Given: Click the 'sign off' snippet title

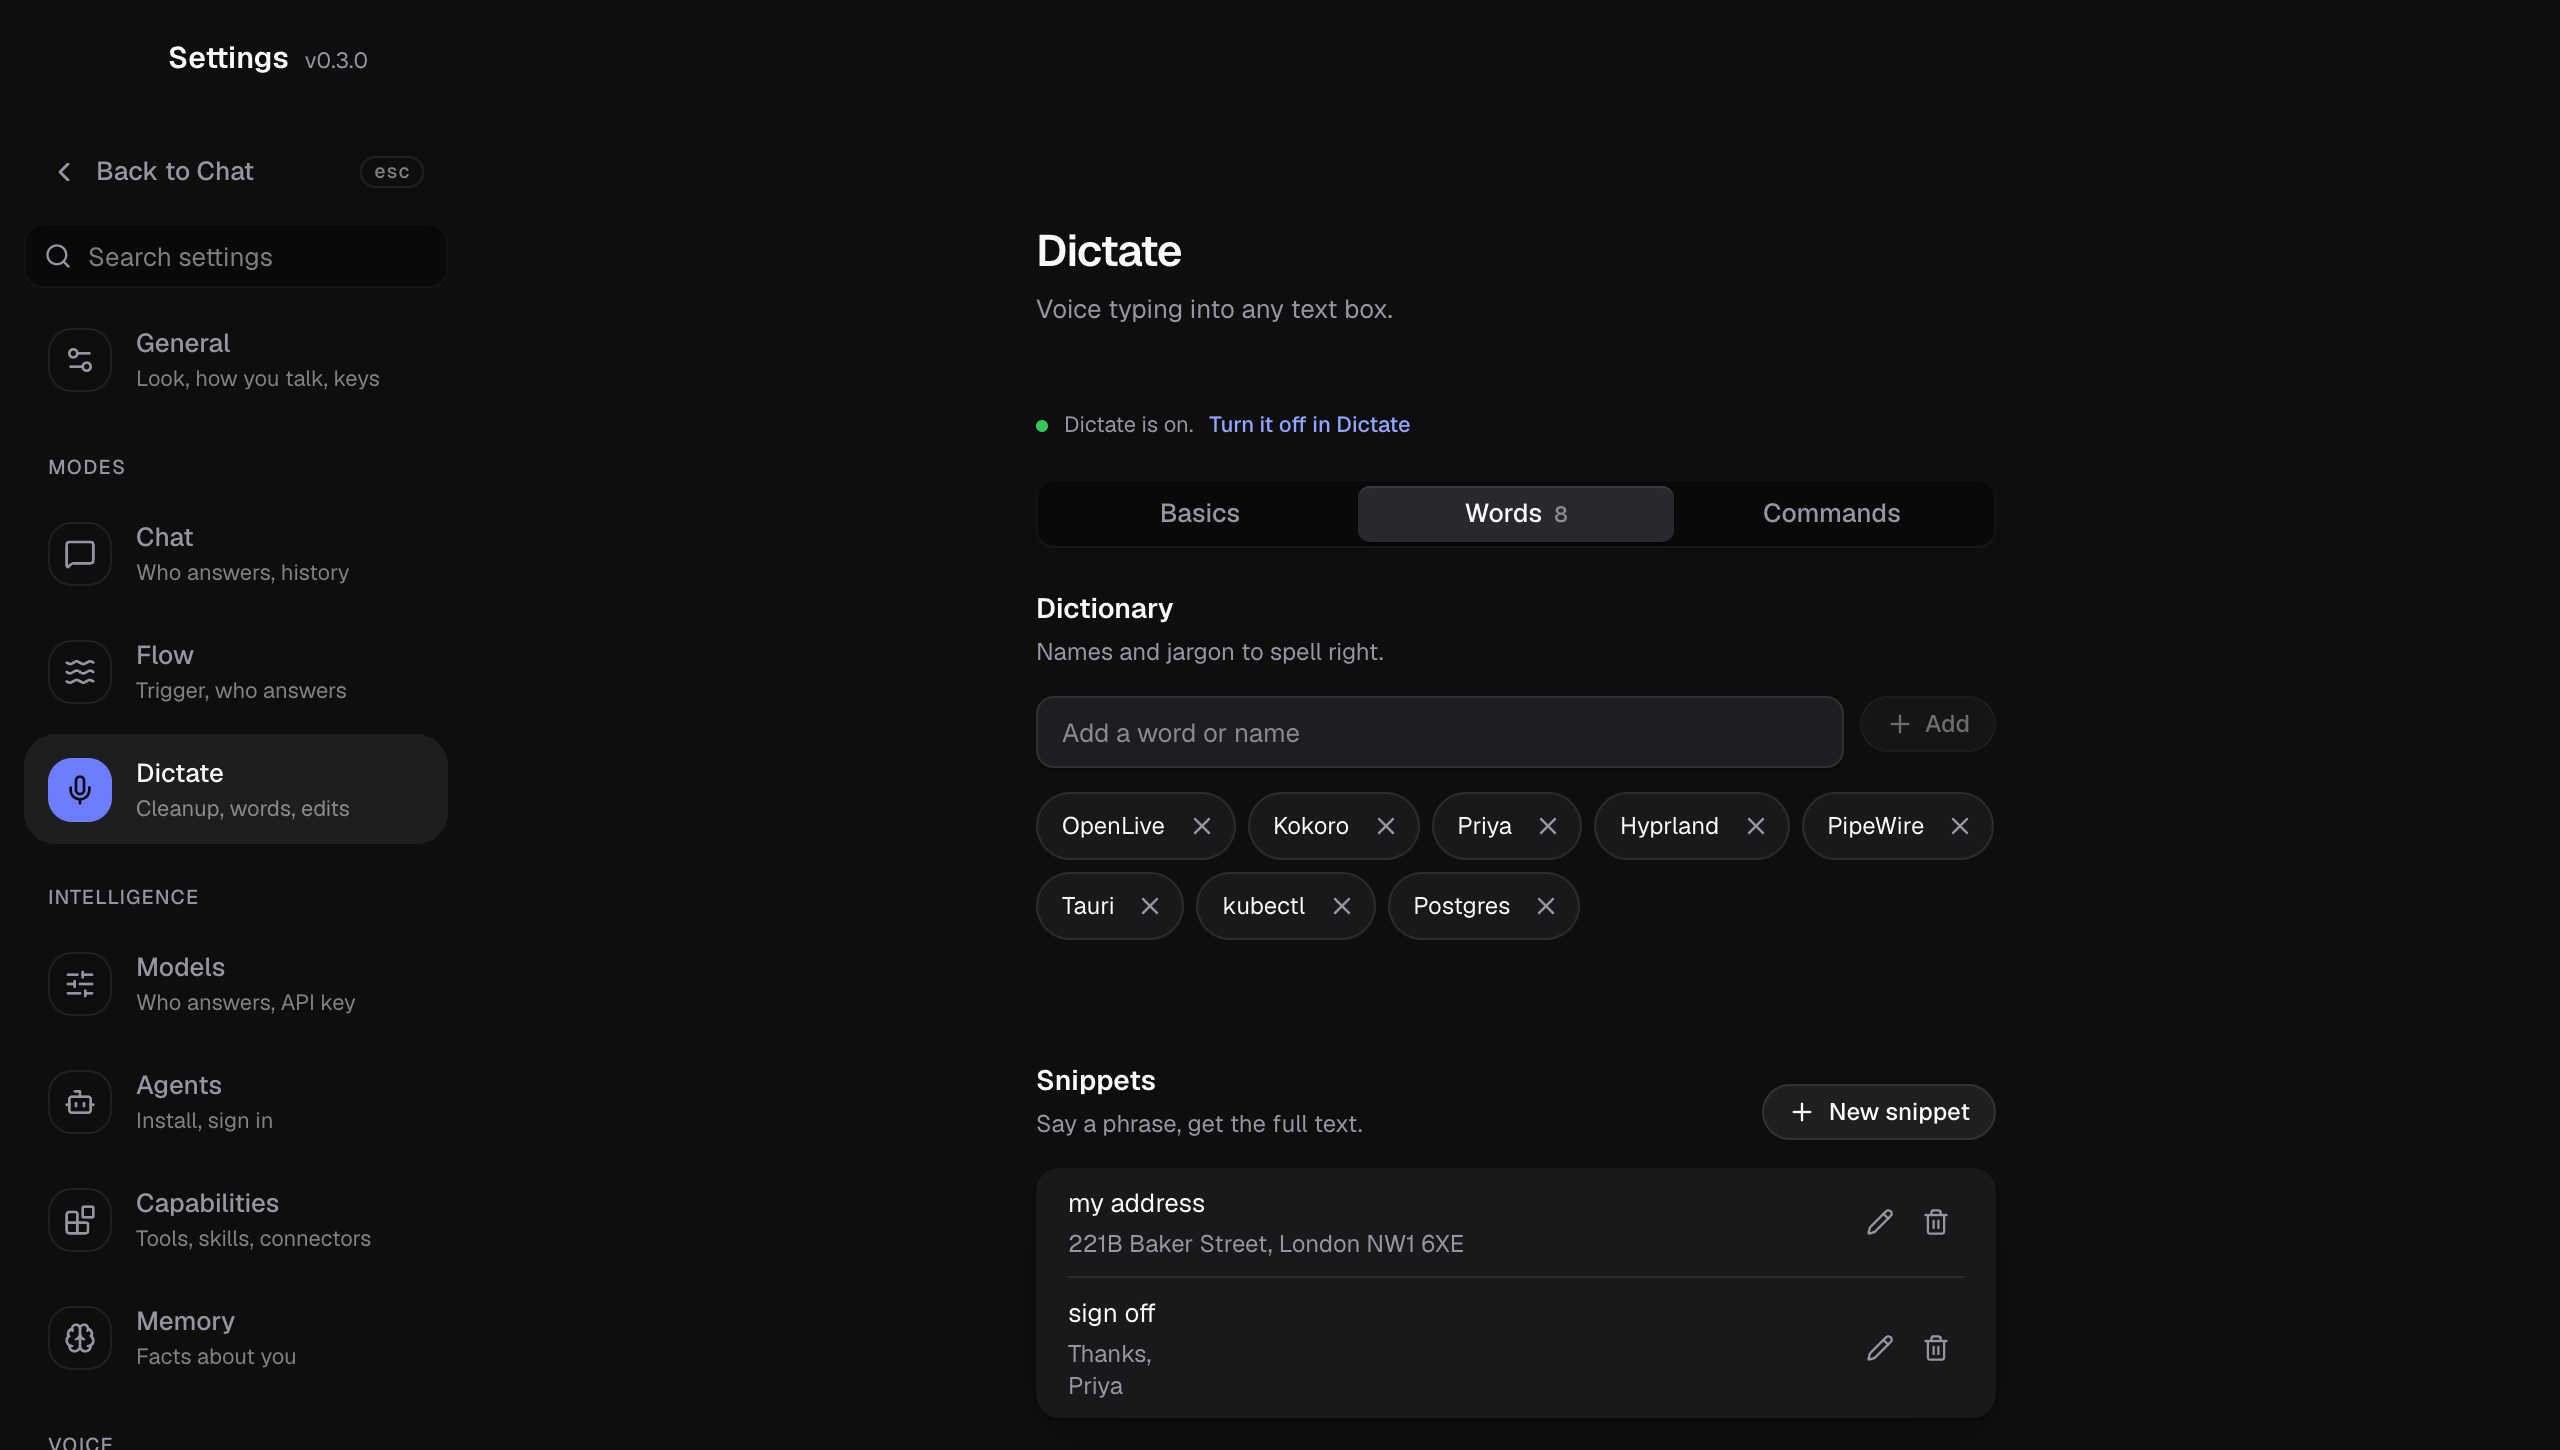Looking at the screenshot, I should (x=1111, y=1313).
